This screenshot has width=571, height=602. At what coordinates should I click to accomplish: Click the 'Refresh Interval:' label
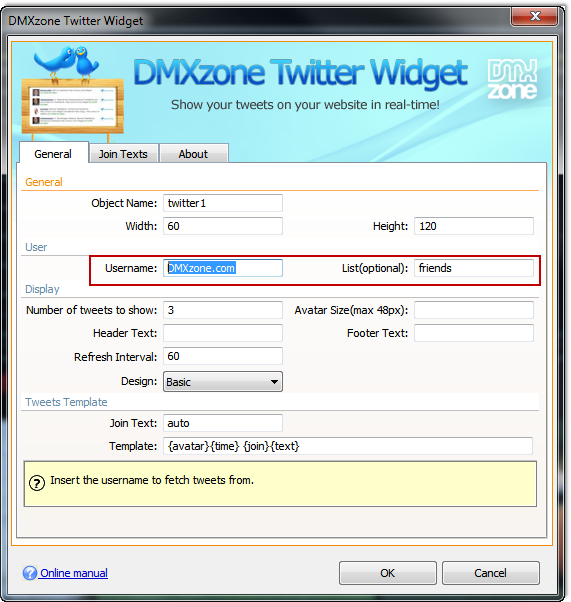coord(116,357)
